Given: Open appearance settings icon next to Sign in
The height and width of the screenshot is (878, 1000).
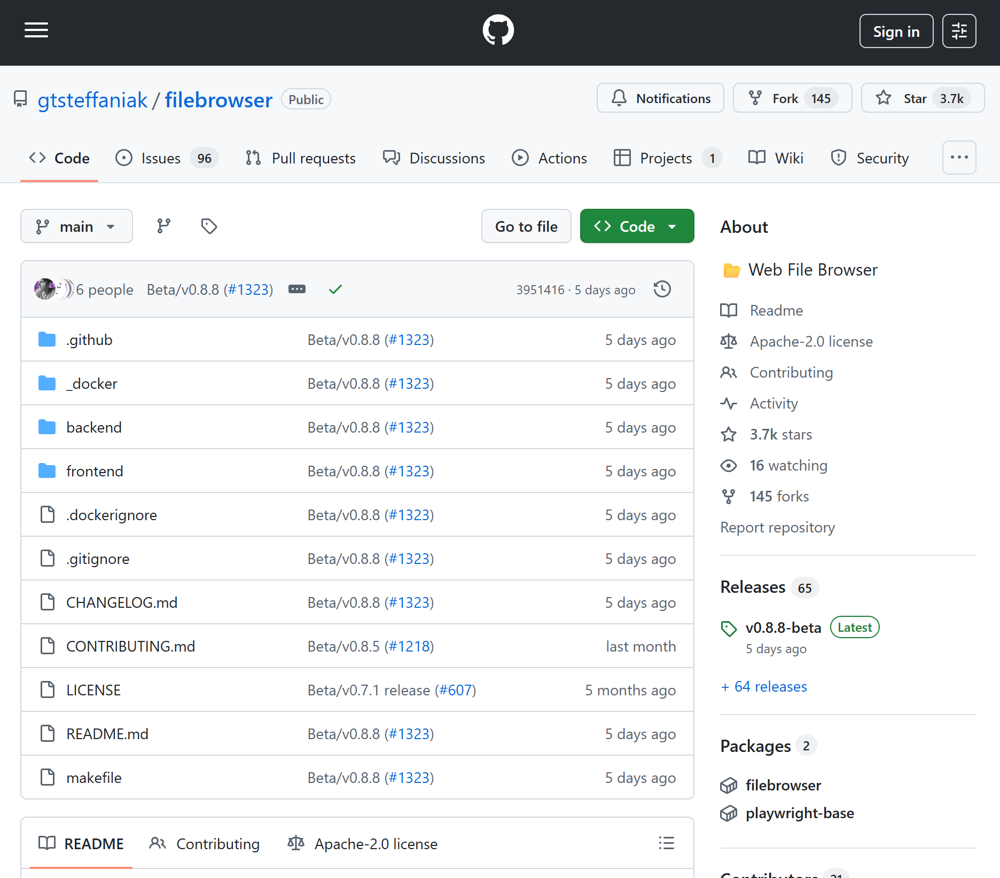Looking at the screenshot, I should tap(959, 31).
